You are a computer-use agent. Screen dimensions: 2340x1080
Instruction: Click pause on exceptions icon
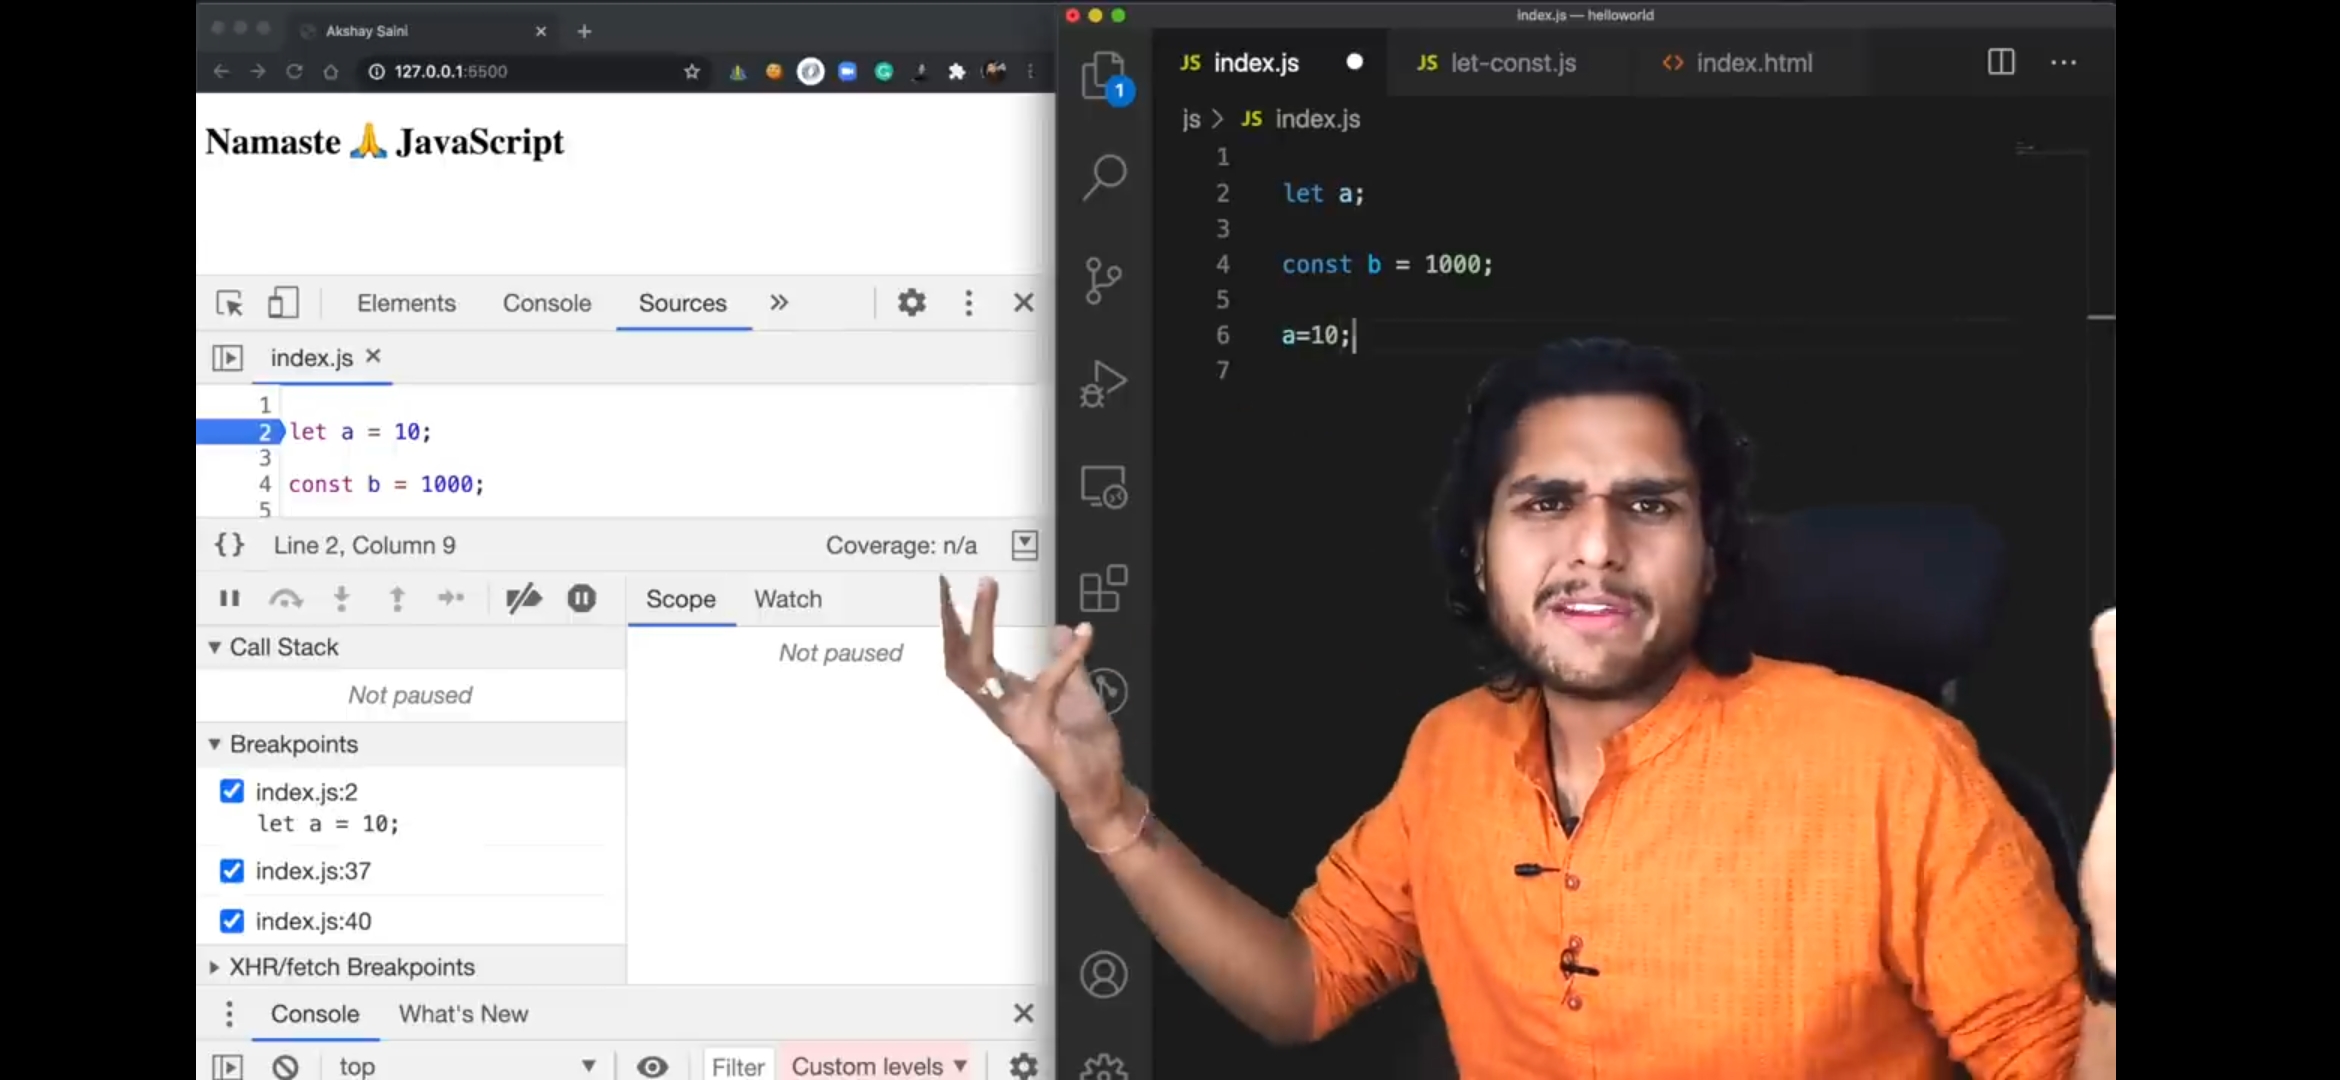pos(581,599)
